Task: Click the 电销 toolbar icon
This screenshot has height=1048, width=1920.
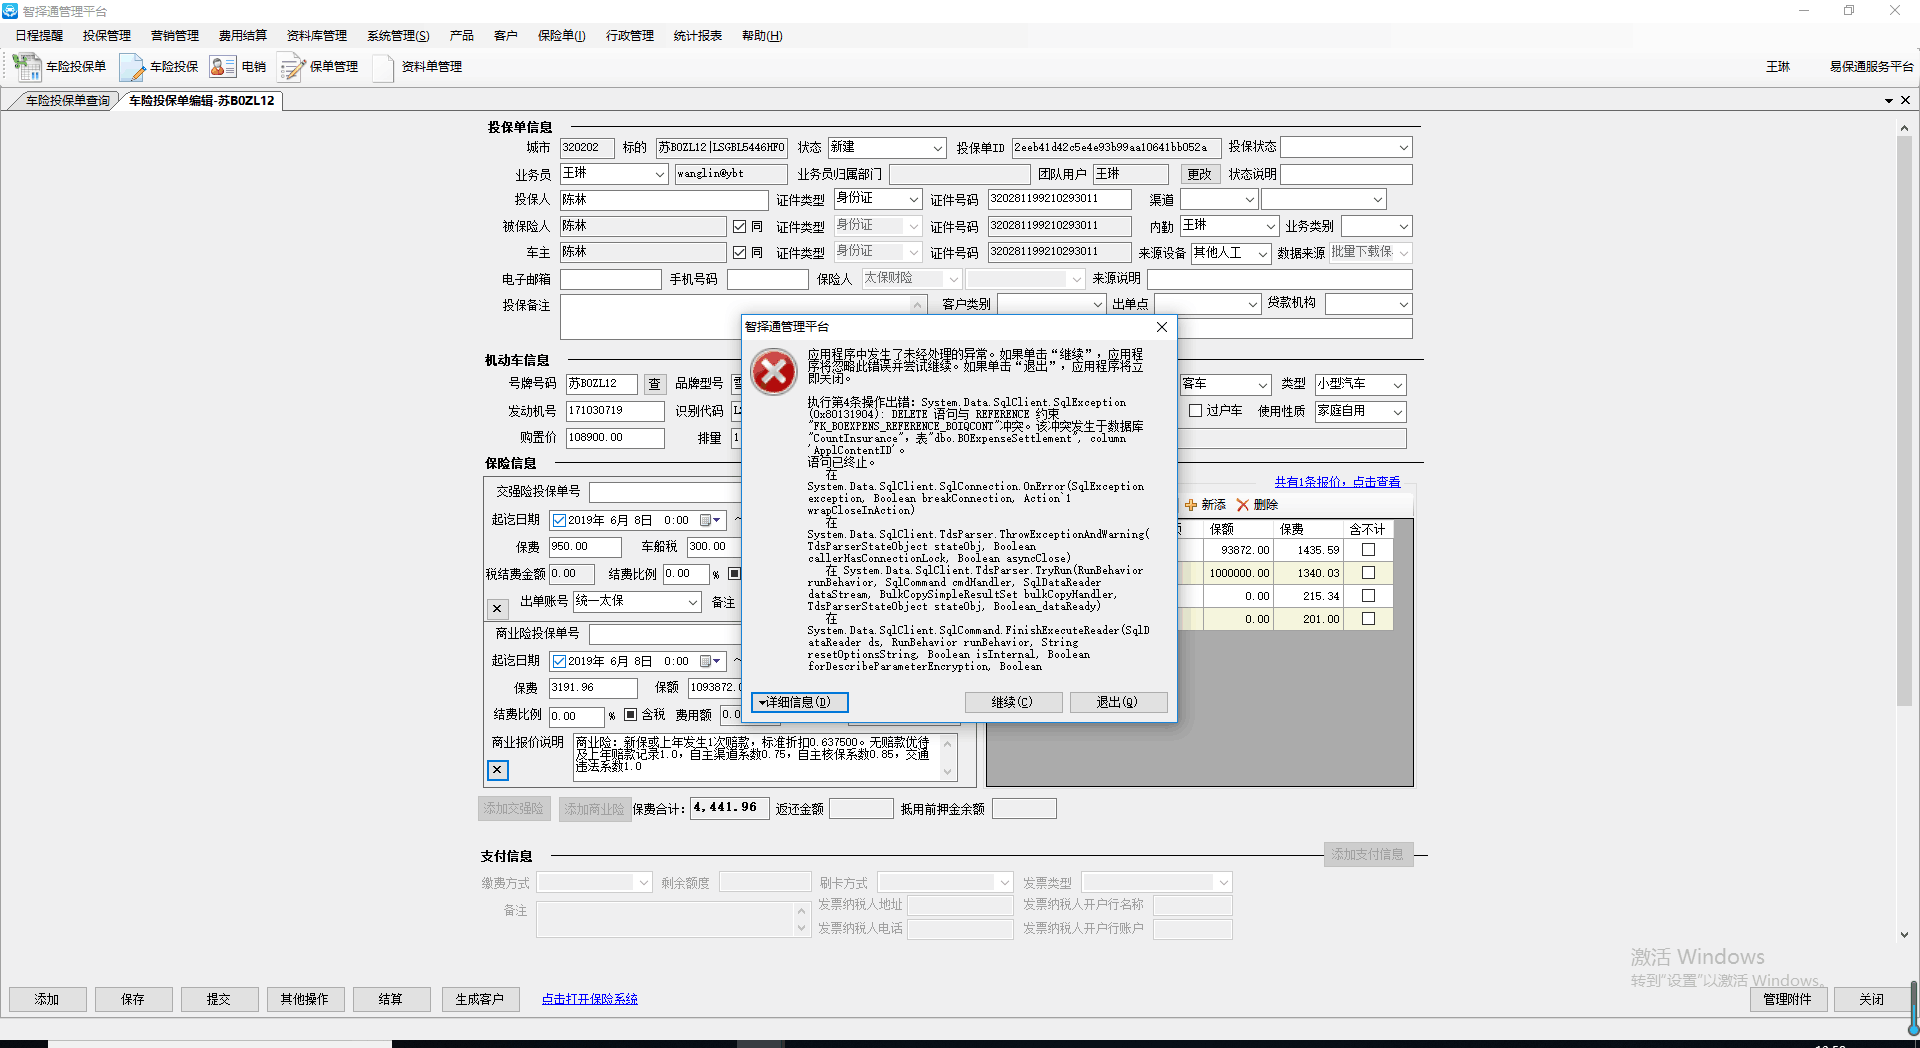Action: click(223, 67)
